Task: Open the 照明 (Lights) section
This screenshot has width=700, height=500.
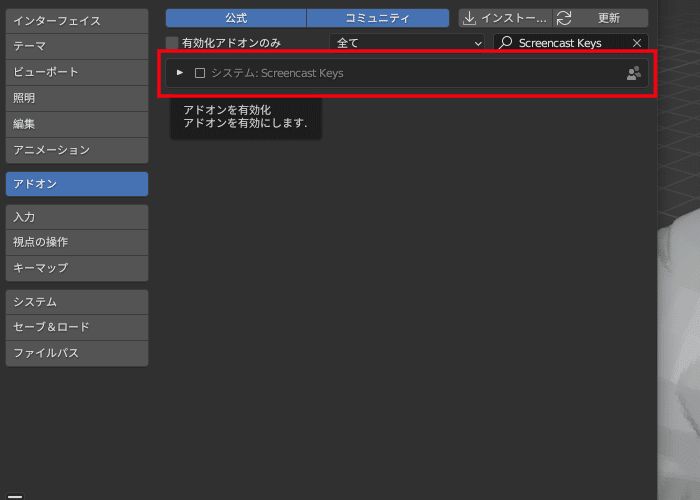Action: coord(77,98)
